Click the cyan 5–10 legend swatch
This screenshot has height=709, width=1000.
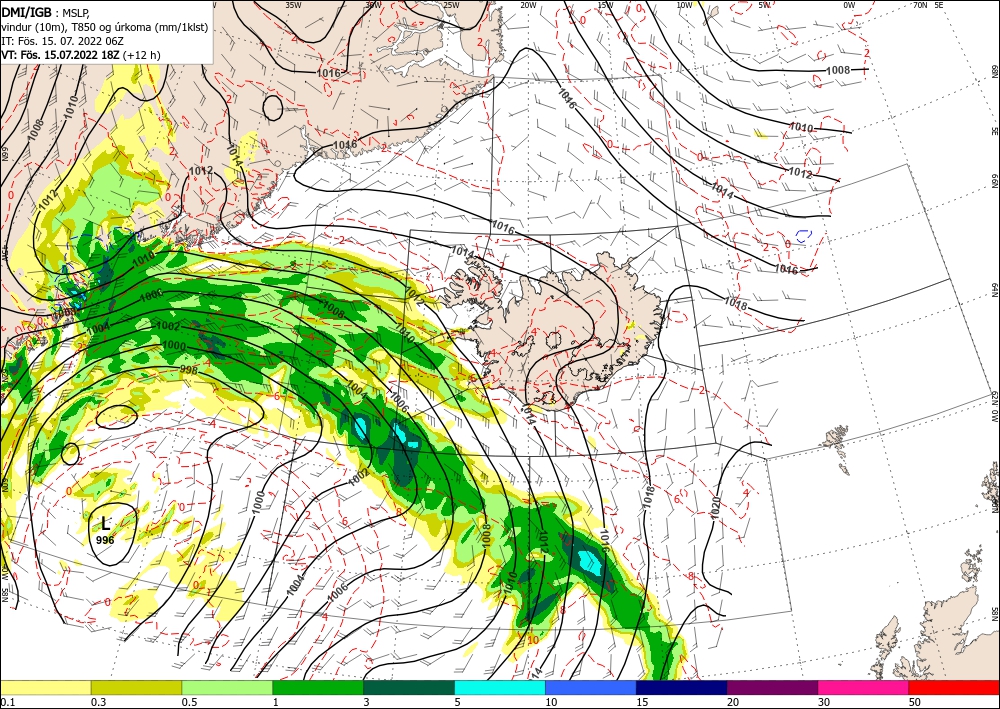click(x=500, y=687)
